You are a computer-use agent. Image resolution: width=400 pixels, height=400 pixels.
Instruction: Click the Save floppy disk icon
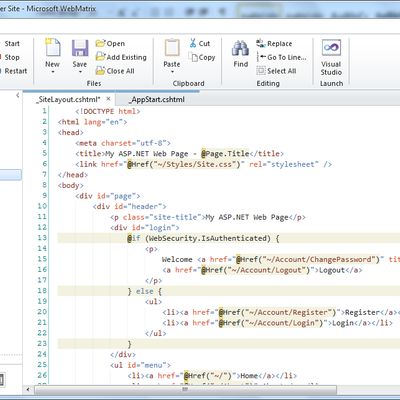(80, 48)
